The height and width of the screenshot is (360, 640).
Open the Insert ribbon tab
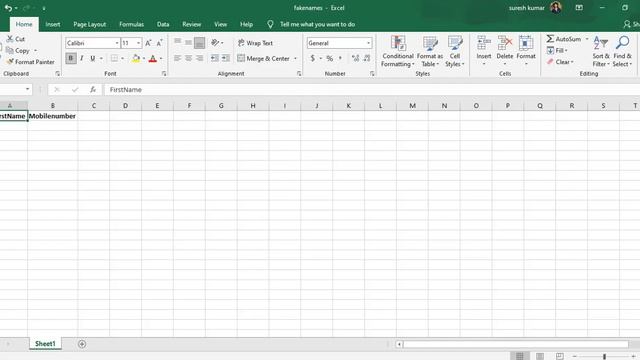coord(53,24)
